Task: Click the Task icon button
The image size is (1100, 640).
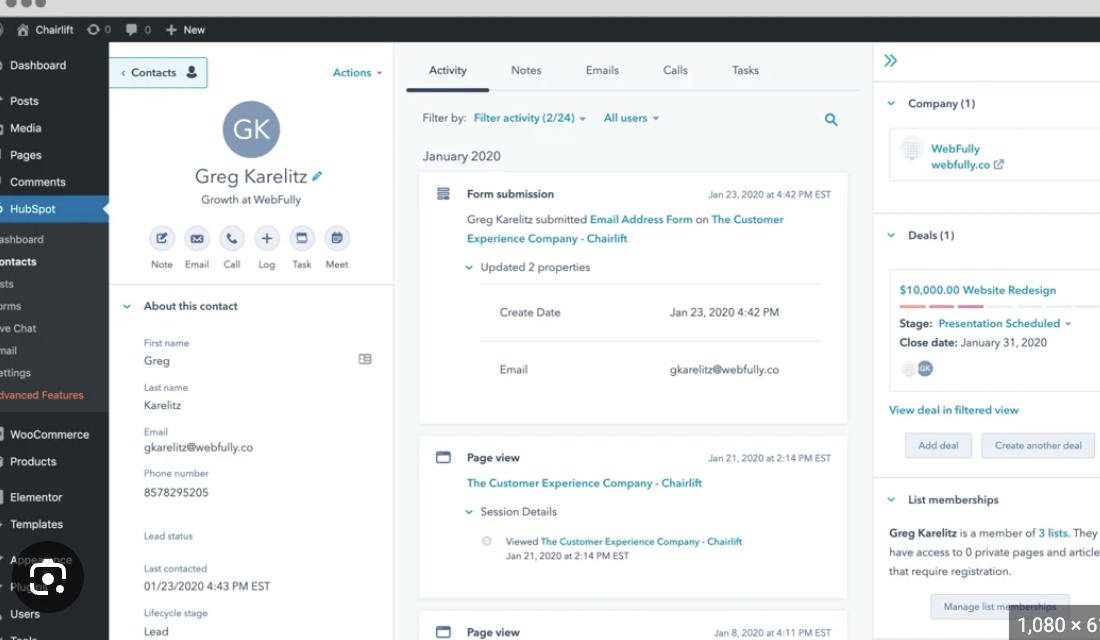Action: pos(301,239)
